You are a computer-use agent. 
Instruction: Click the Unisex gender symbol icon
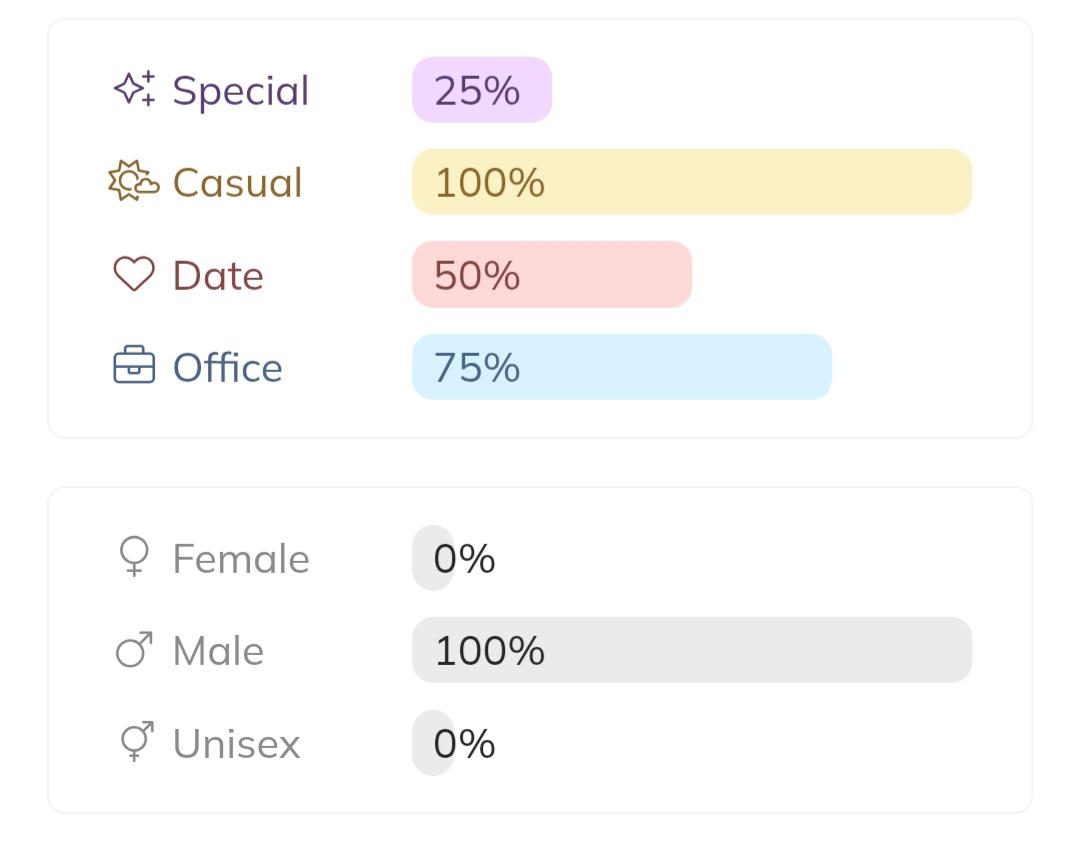(136, 742)
